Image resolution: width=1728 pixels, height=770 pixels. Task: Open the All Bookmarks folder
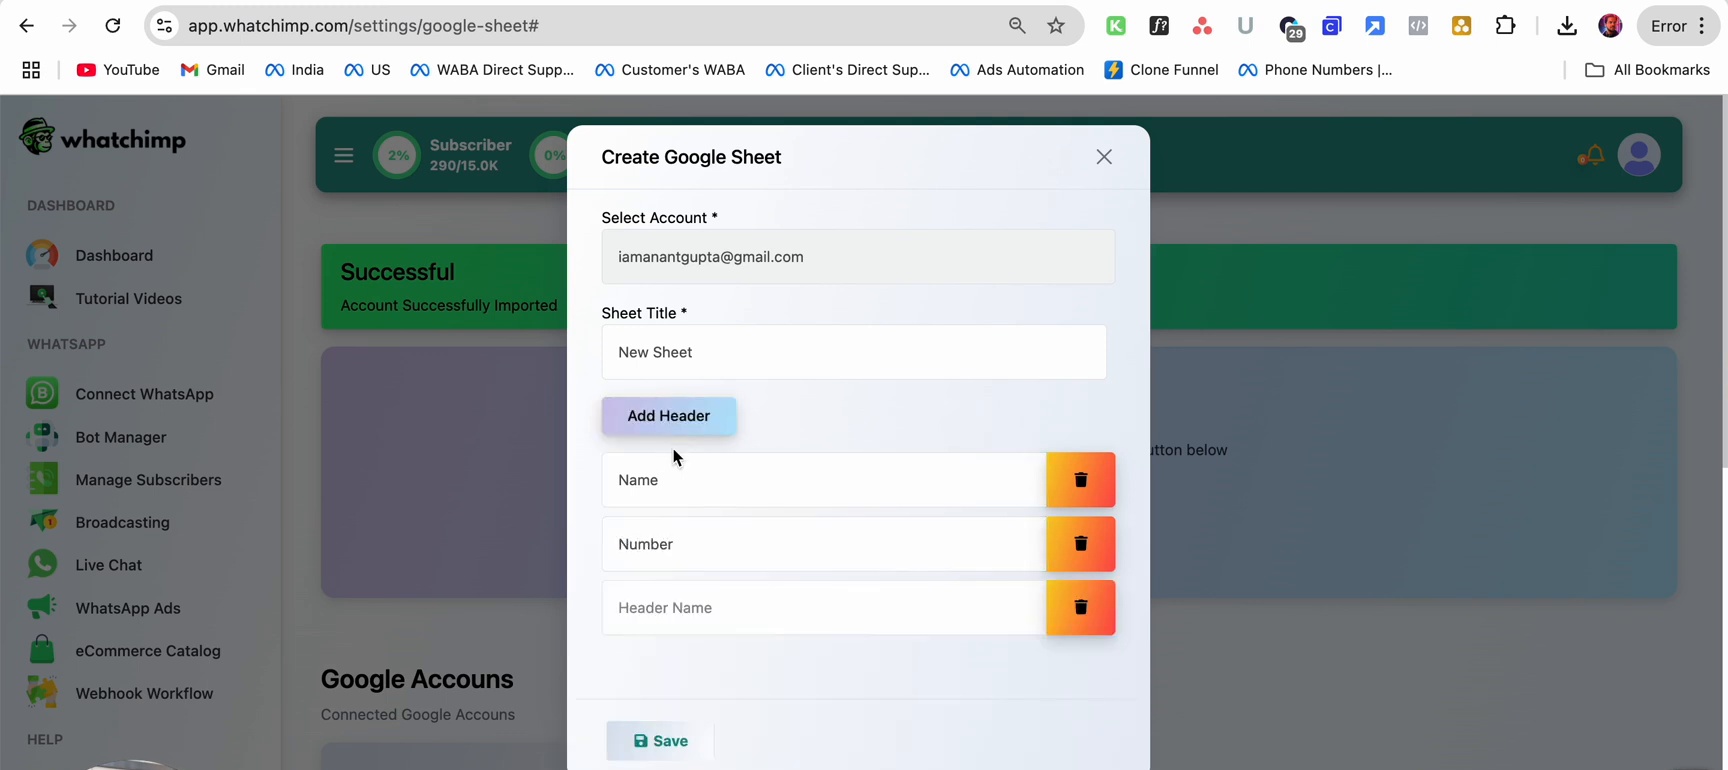point(1647,70)
